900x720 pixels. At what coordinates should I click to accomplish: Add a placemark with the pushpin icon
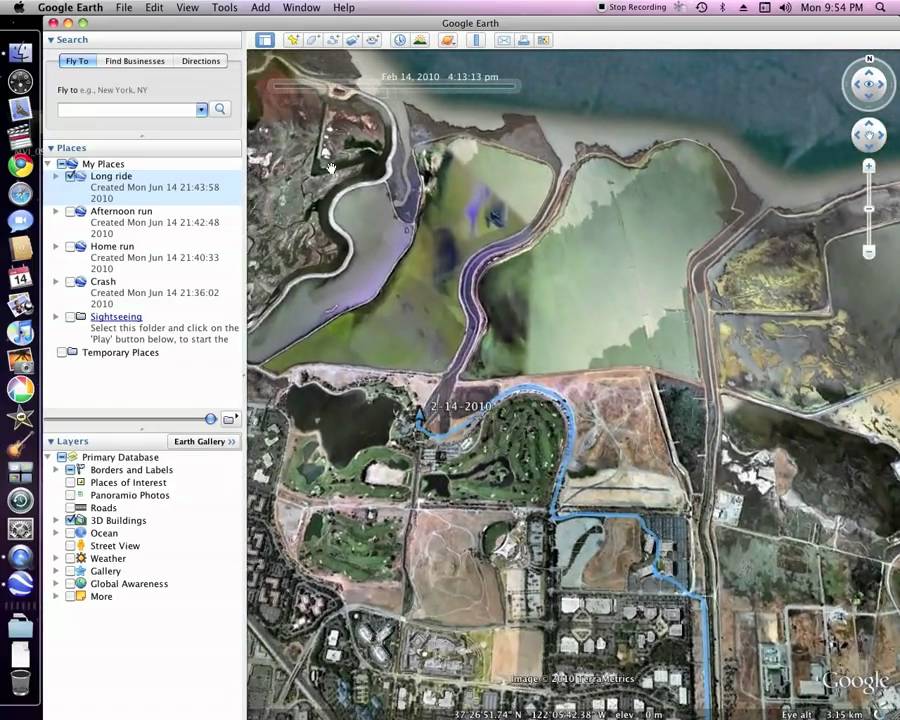[x=293, y=40]
